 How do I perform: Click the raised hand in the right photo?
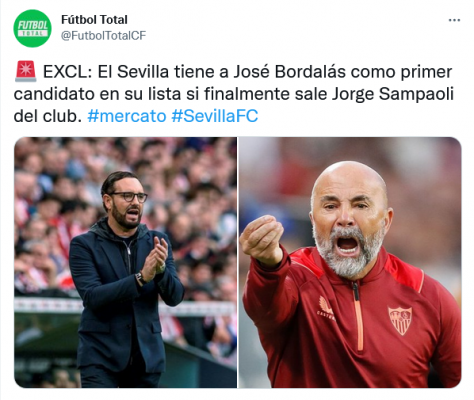[x=262, y=239]
